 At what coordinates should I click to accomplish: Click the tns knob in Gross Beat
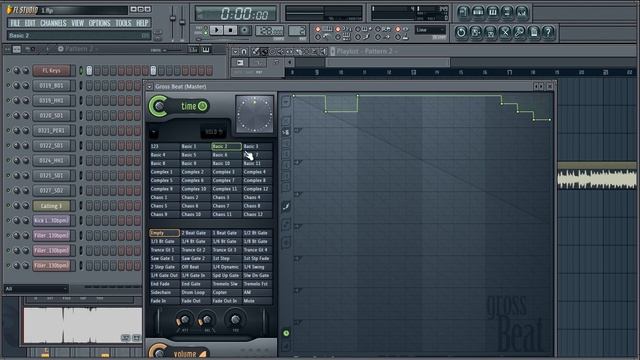point(235,320)
